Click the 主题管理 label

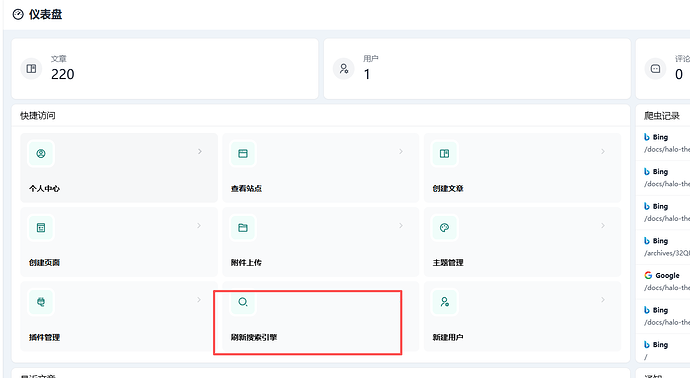click(x=448, y=263)
